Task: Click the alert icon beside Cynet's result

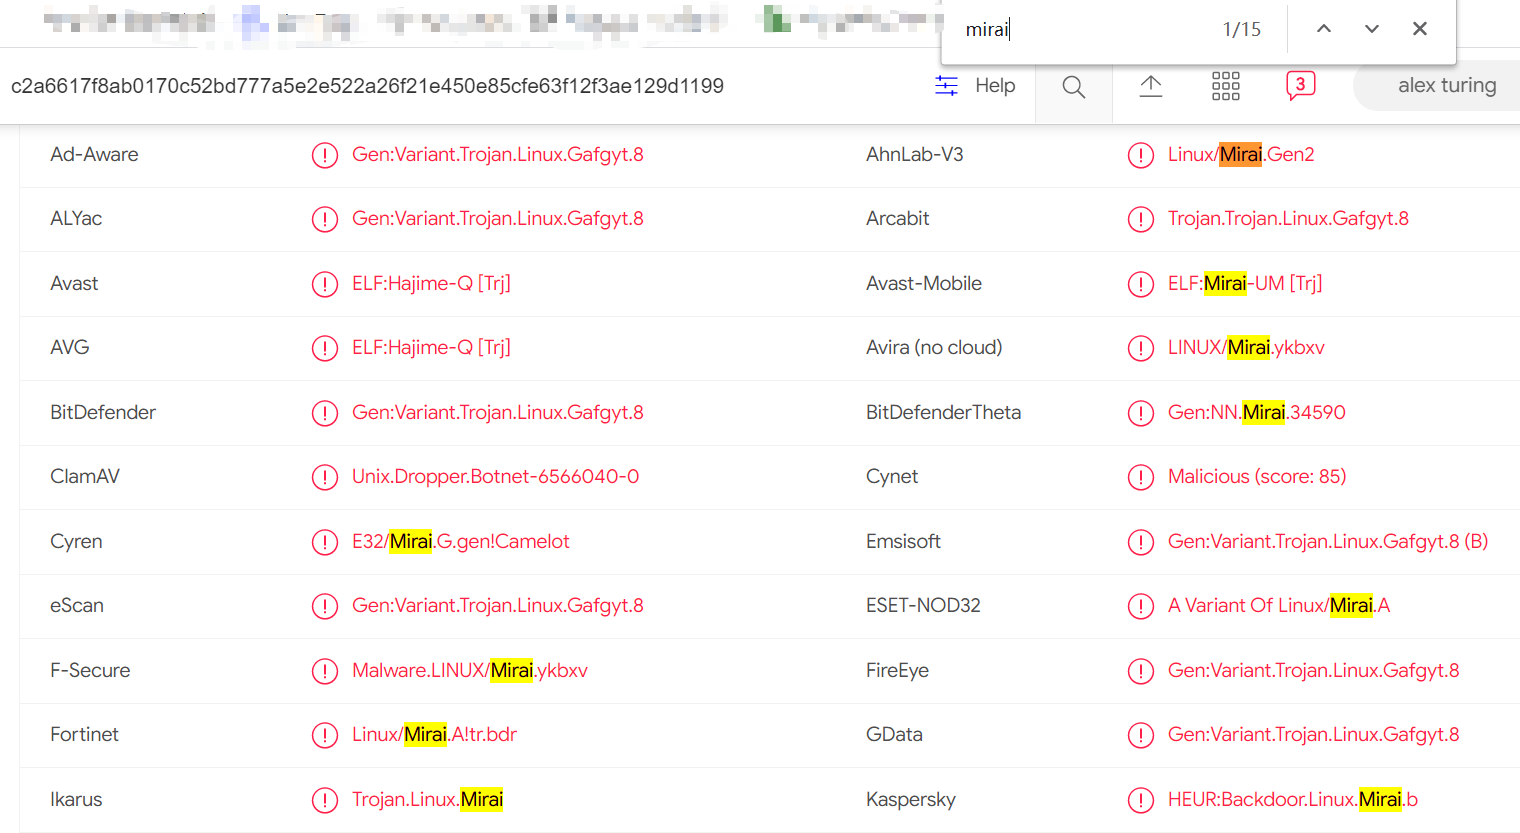Action: click(1141, 477)
